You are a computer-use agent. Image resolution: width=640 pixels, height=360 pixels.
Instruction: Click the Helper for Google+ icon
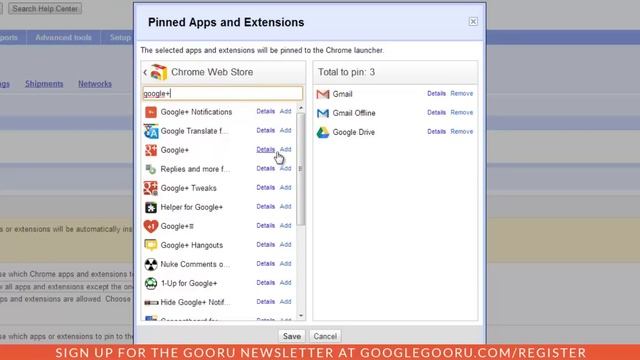tap(151, 207)
